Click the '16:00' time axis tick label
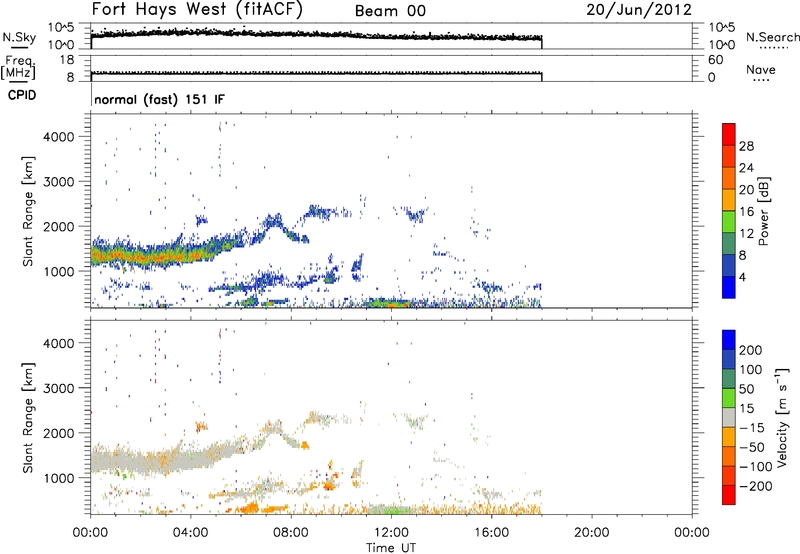Viewport: 800px width, 554px height. click(x=491, y=533)
